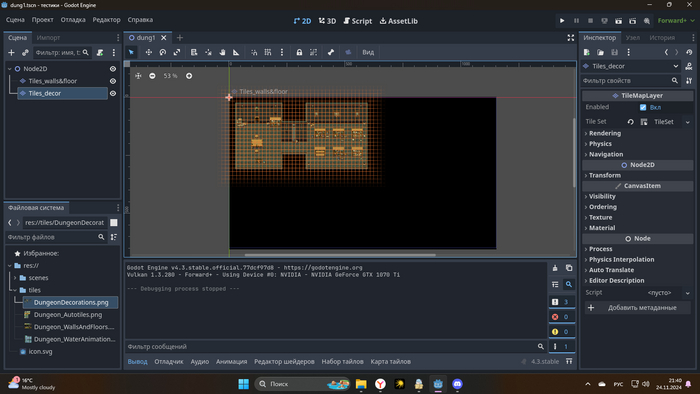
Task: Open the TileSet resource dropdown arrow
Action: (688, 122)
